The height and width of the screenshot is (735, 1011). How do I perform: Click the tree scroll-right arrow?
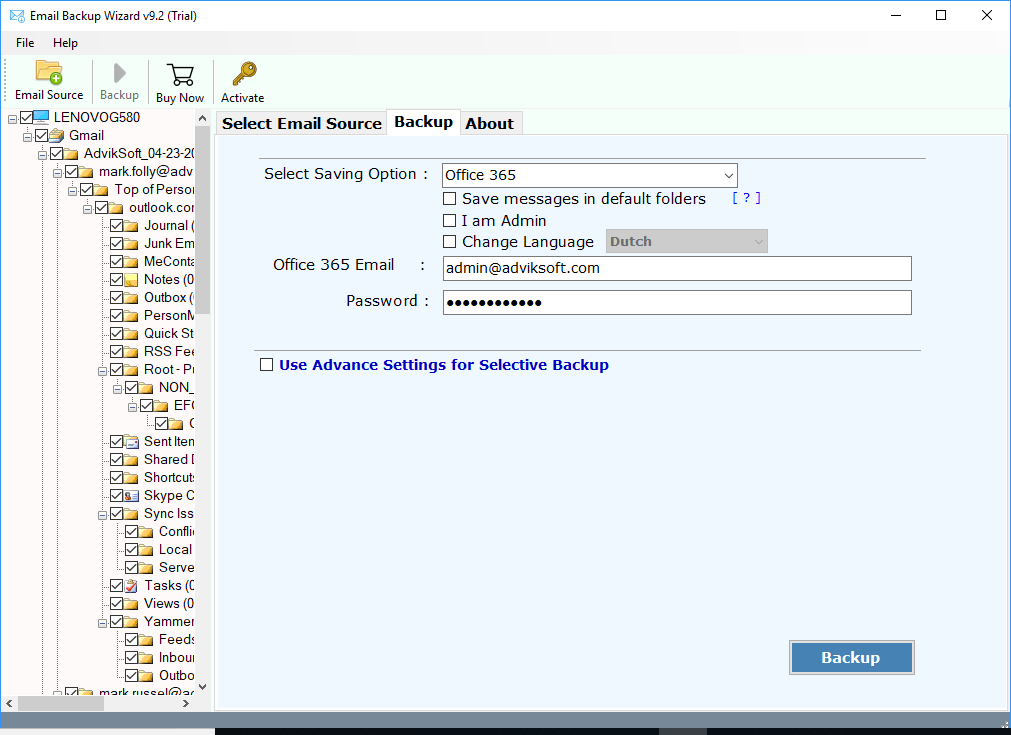click(x=186, y=703)
